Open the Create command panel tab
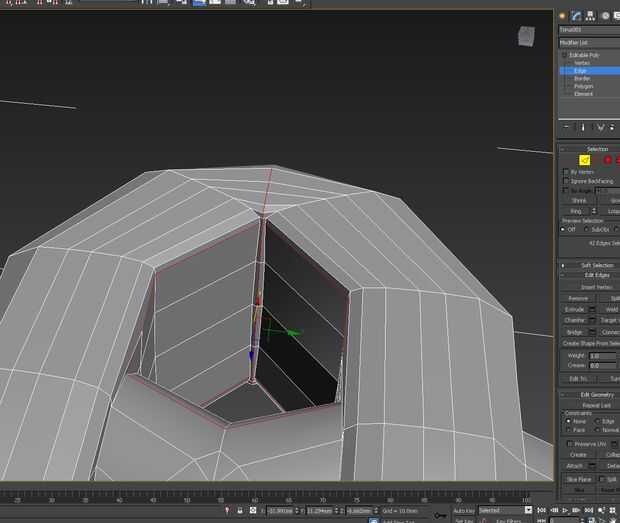This screenshot has height=523, width=620. pyautogui.click(x=563, y=16)
